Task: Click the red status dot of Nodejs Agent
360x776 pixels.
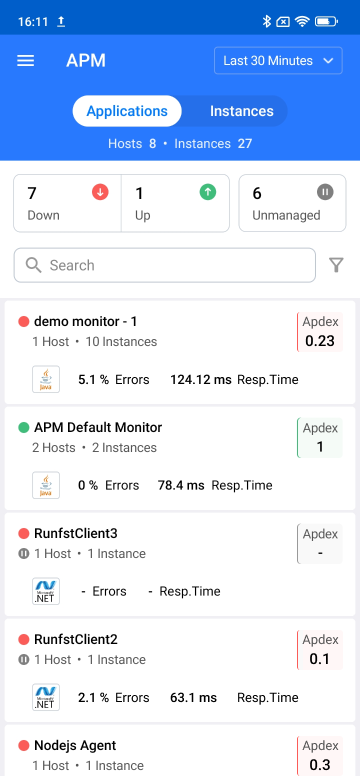Action: [24, 745]
